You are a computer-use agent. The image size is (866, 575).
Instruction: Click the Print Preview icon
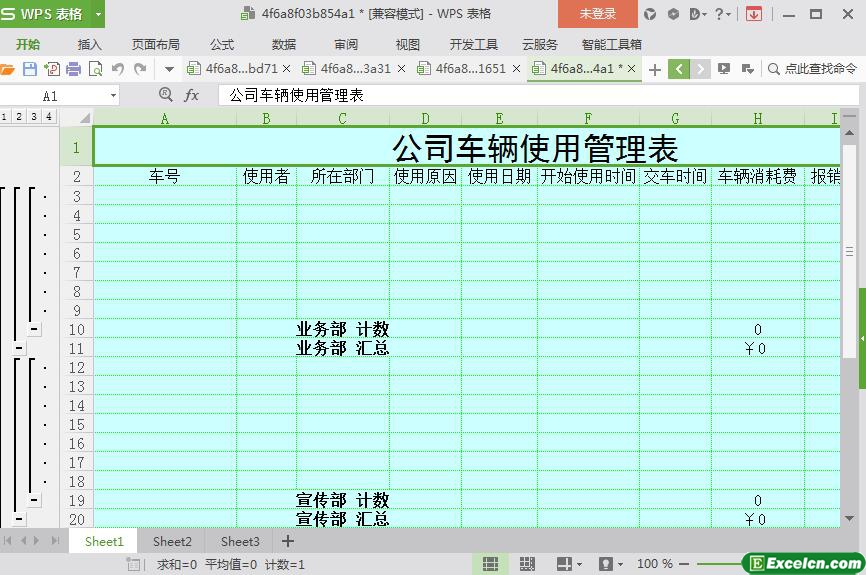click(96, 69)
